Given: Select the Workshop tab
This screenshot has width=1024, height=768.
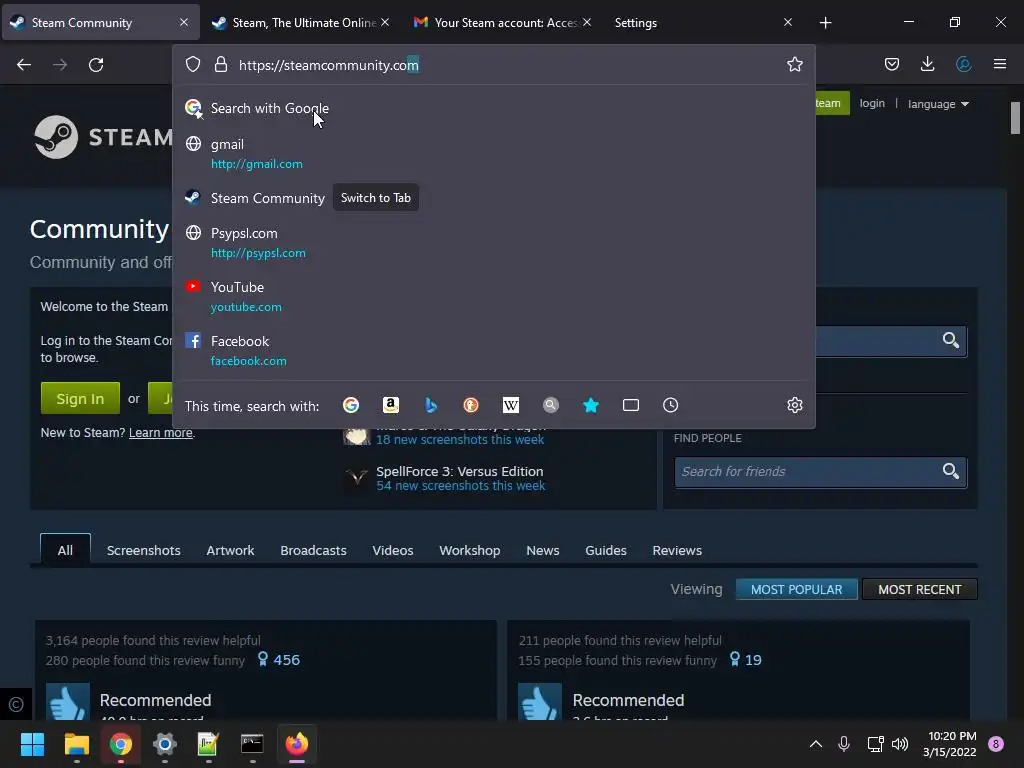Looking at the screenshot, I should (470, 551).
